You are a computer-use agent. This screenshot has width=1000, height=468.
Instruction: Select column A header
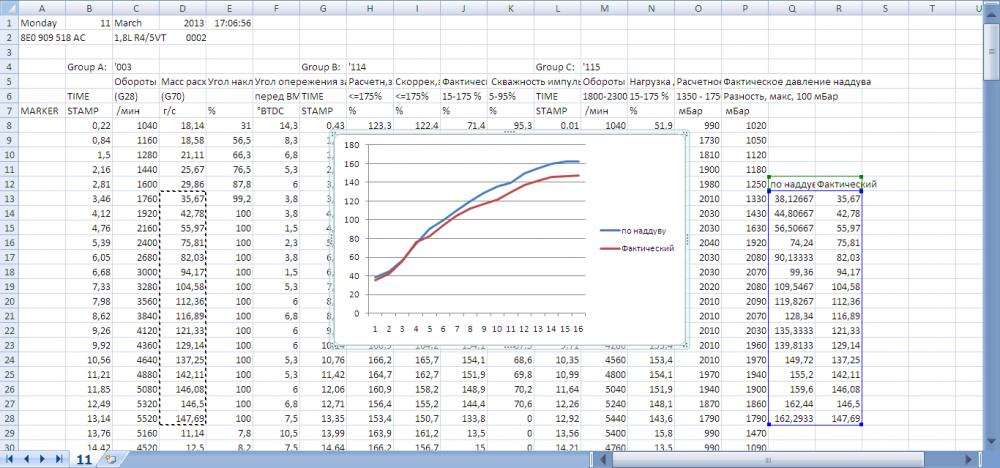coord(42,8)
